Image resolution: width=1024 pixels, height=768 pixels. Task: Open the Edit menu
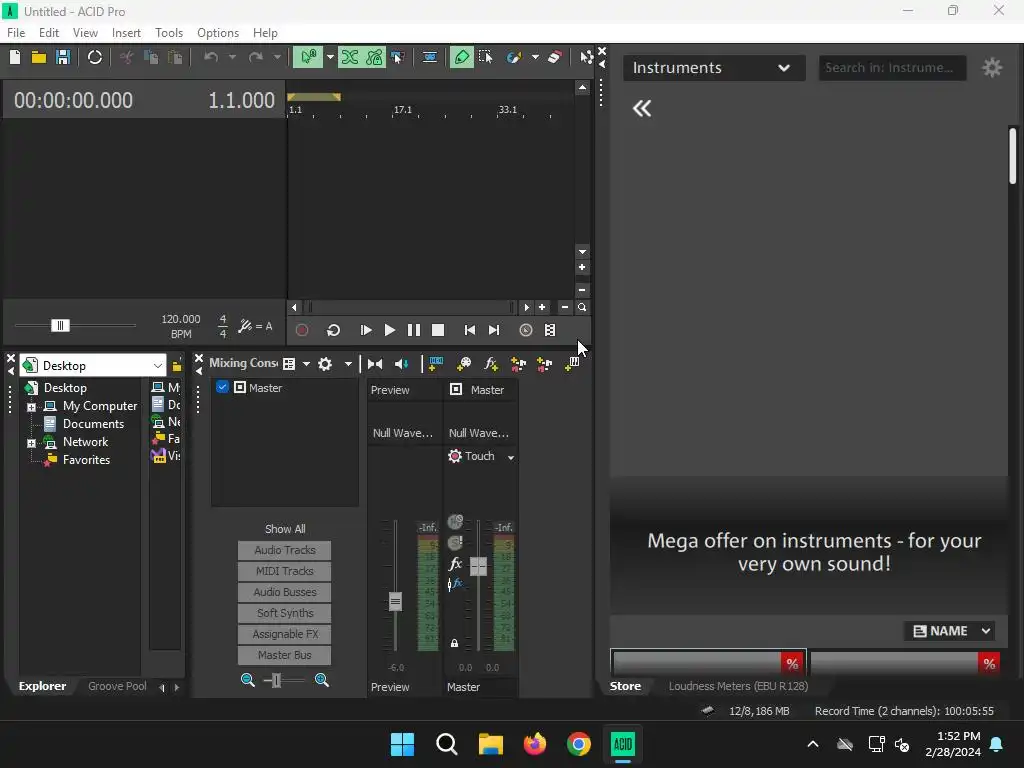click(49, 33)
